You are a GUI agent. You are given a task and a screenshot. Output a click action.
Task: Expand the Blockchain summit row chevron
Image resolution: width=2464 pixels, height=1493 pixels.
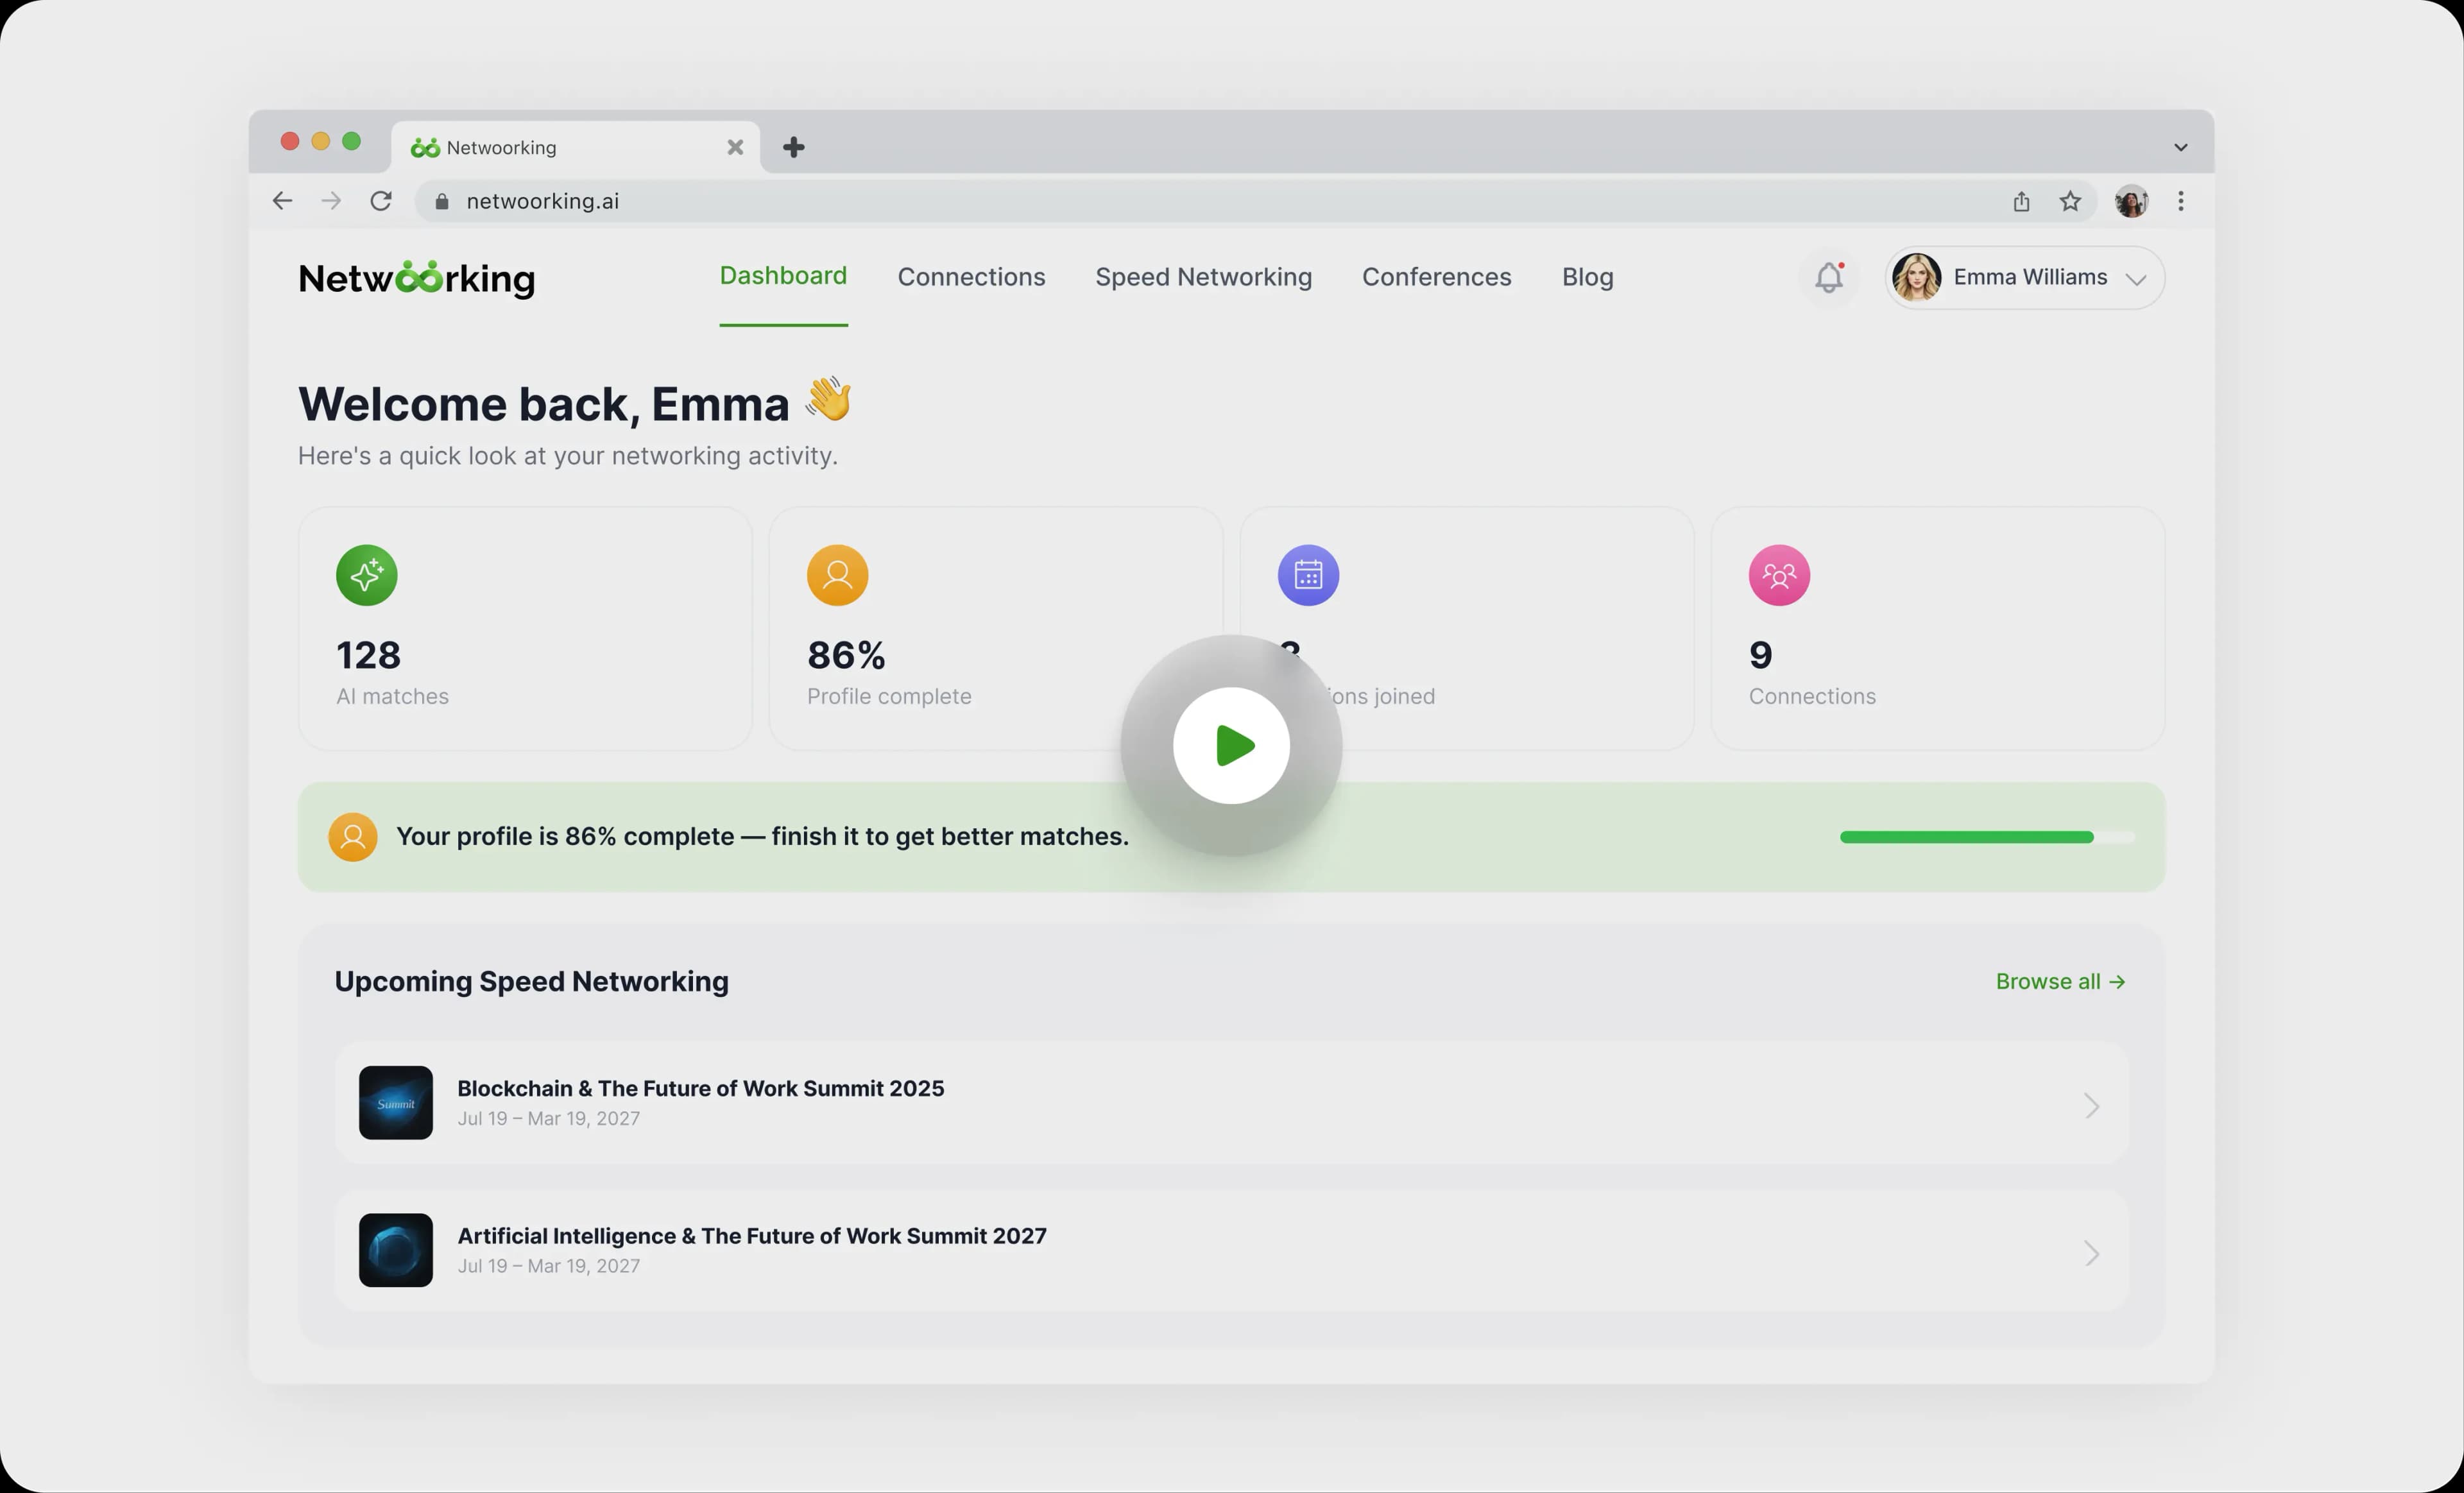point(2091,1105)
